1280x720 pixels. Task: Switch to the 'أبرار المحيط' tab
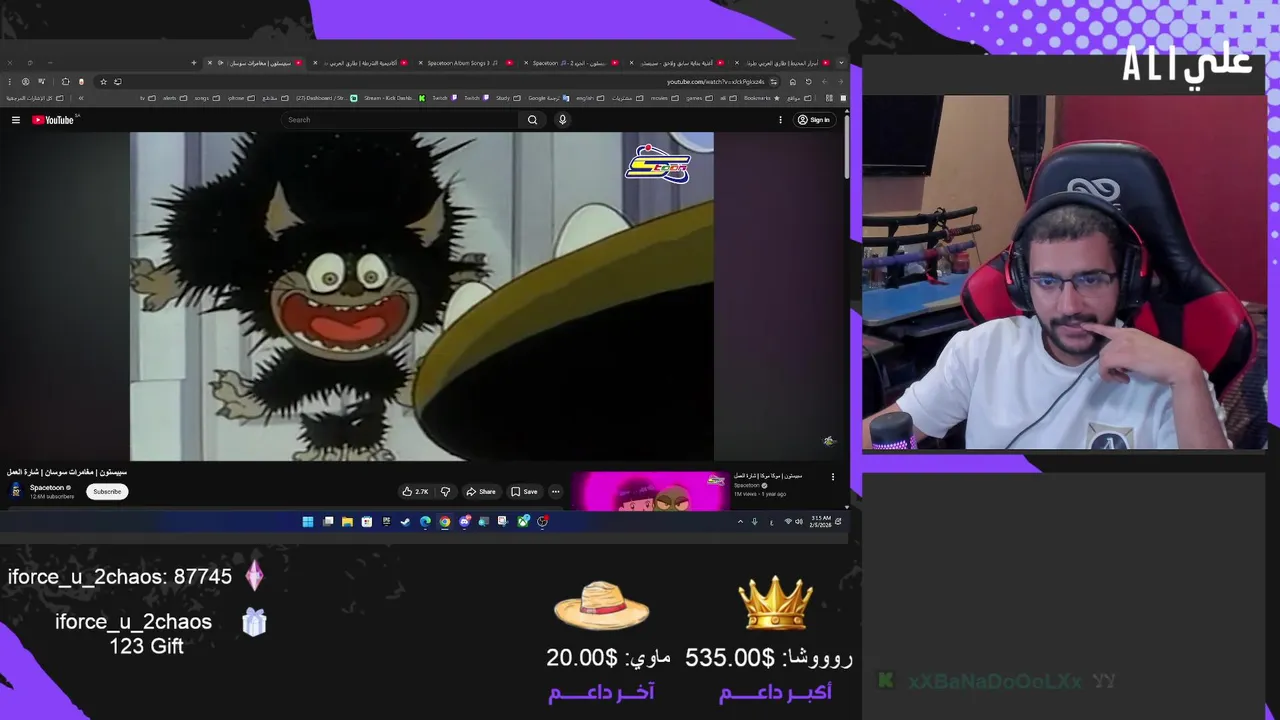(x=782, y=63)
